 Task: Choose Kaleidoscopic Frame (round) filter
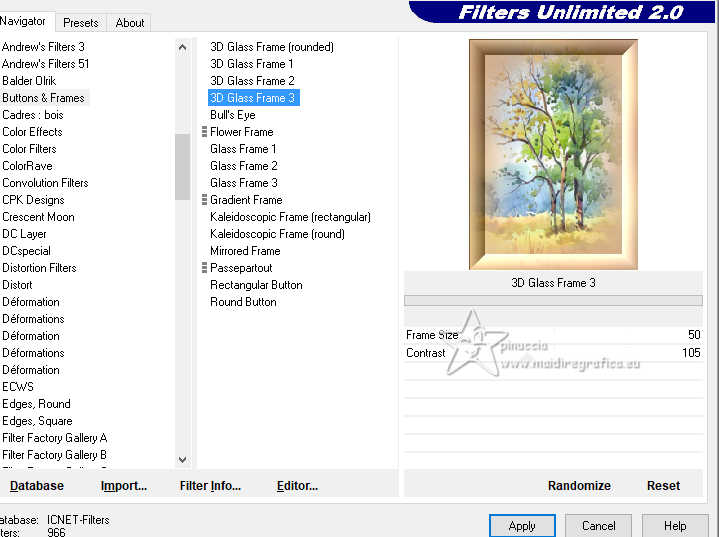click(277, 234)
